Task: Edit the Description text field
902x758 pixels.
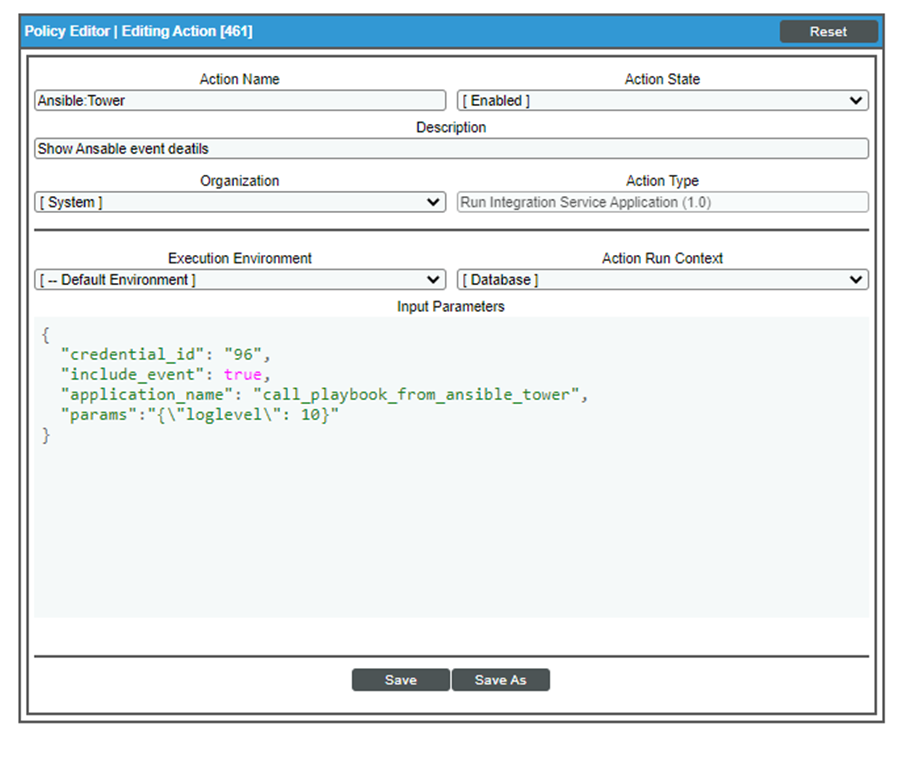Action: click(452, 148)
